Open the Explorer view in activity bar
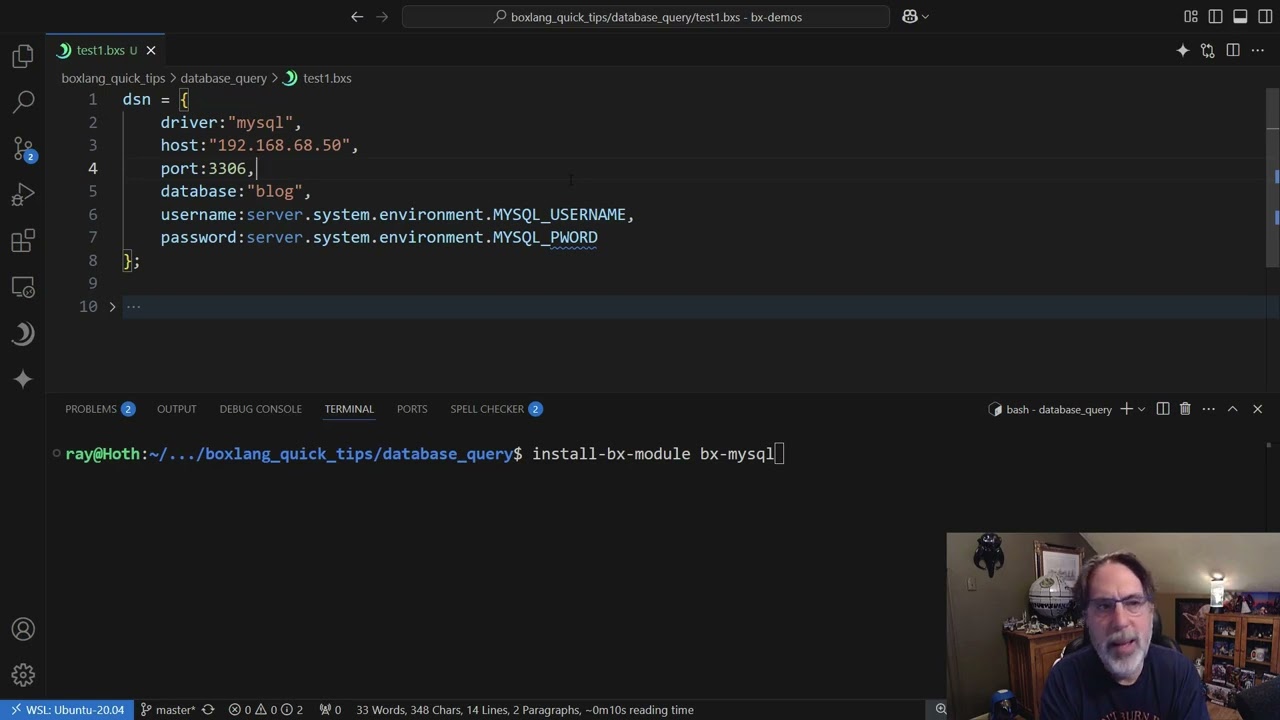Screen dimensions: 1280x720 click(23, 56)
